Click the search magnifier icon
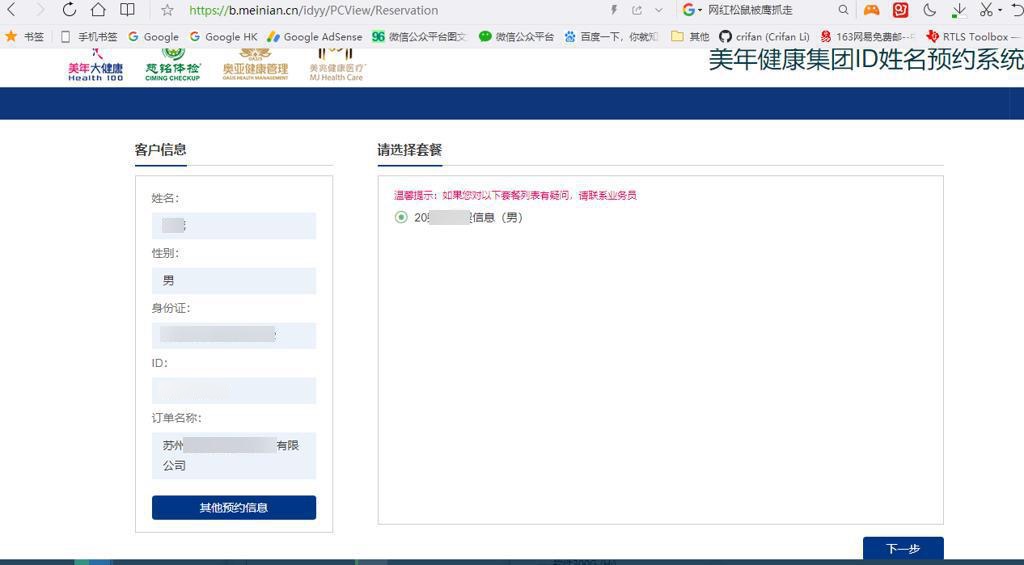Image resolution: width=1024 pixels, height=565 pixels. 843,10
